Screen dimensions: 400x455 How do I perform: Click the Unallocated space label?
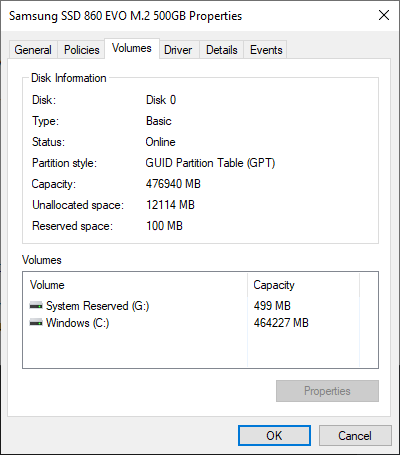pos(78,205)
